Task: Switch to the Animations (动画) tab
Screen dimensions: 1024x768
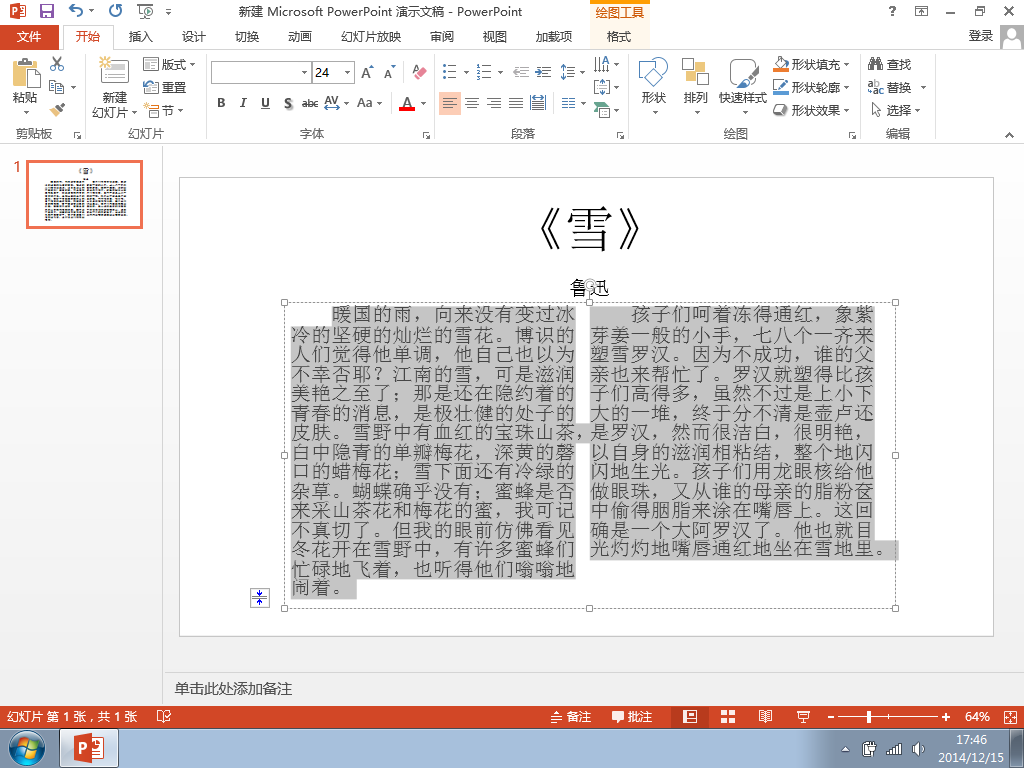Action: pyautogui.click(x=300, y=37)
